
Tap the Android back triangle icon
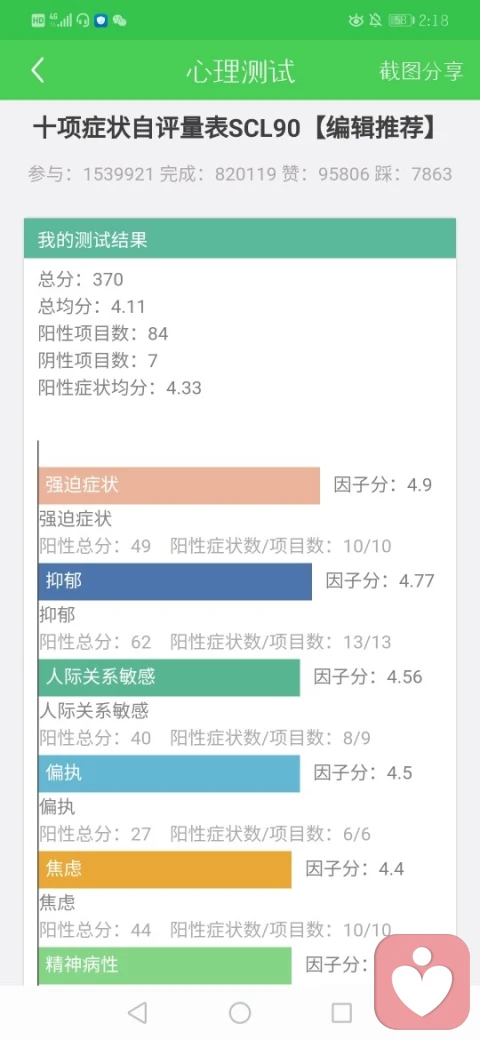coord(137,1012)
